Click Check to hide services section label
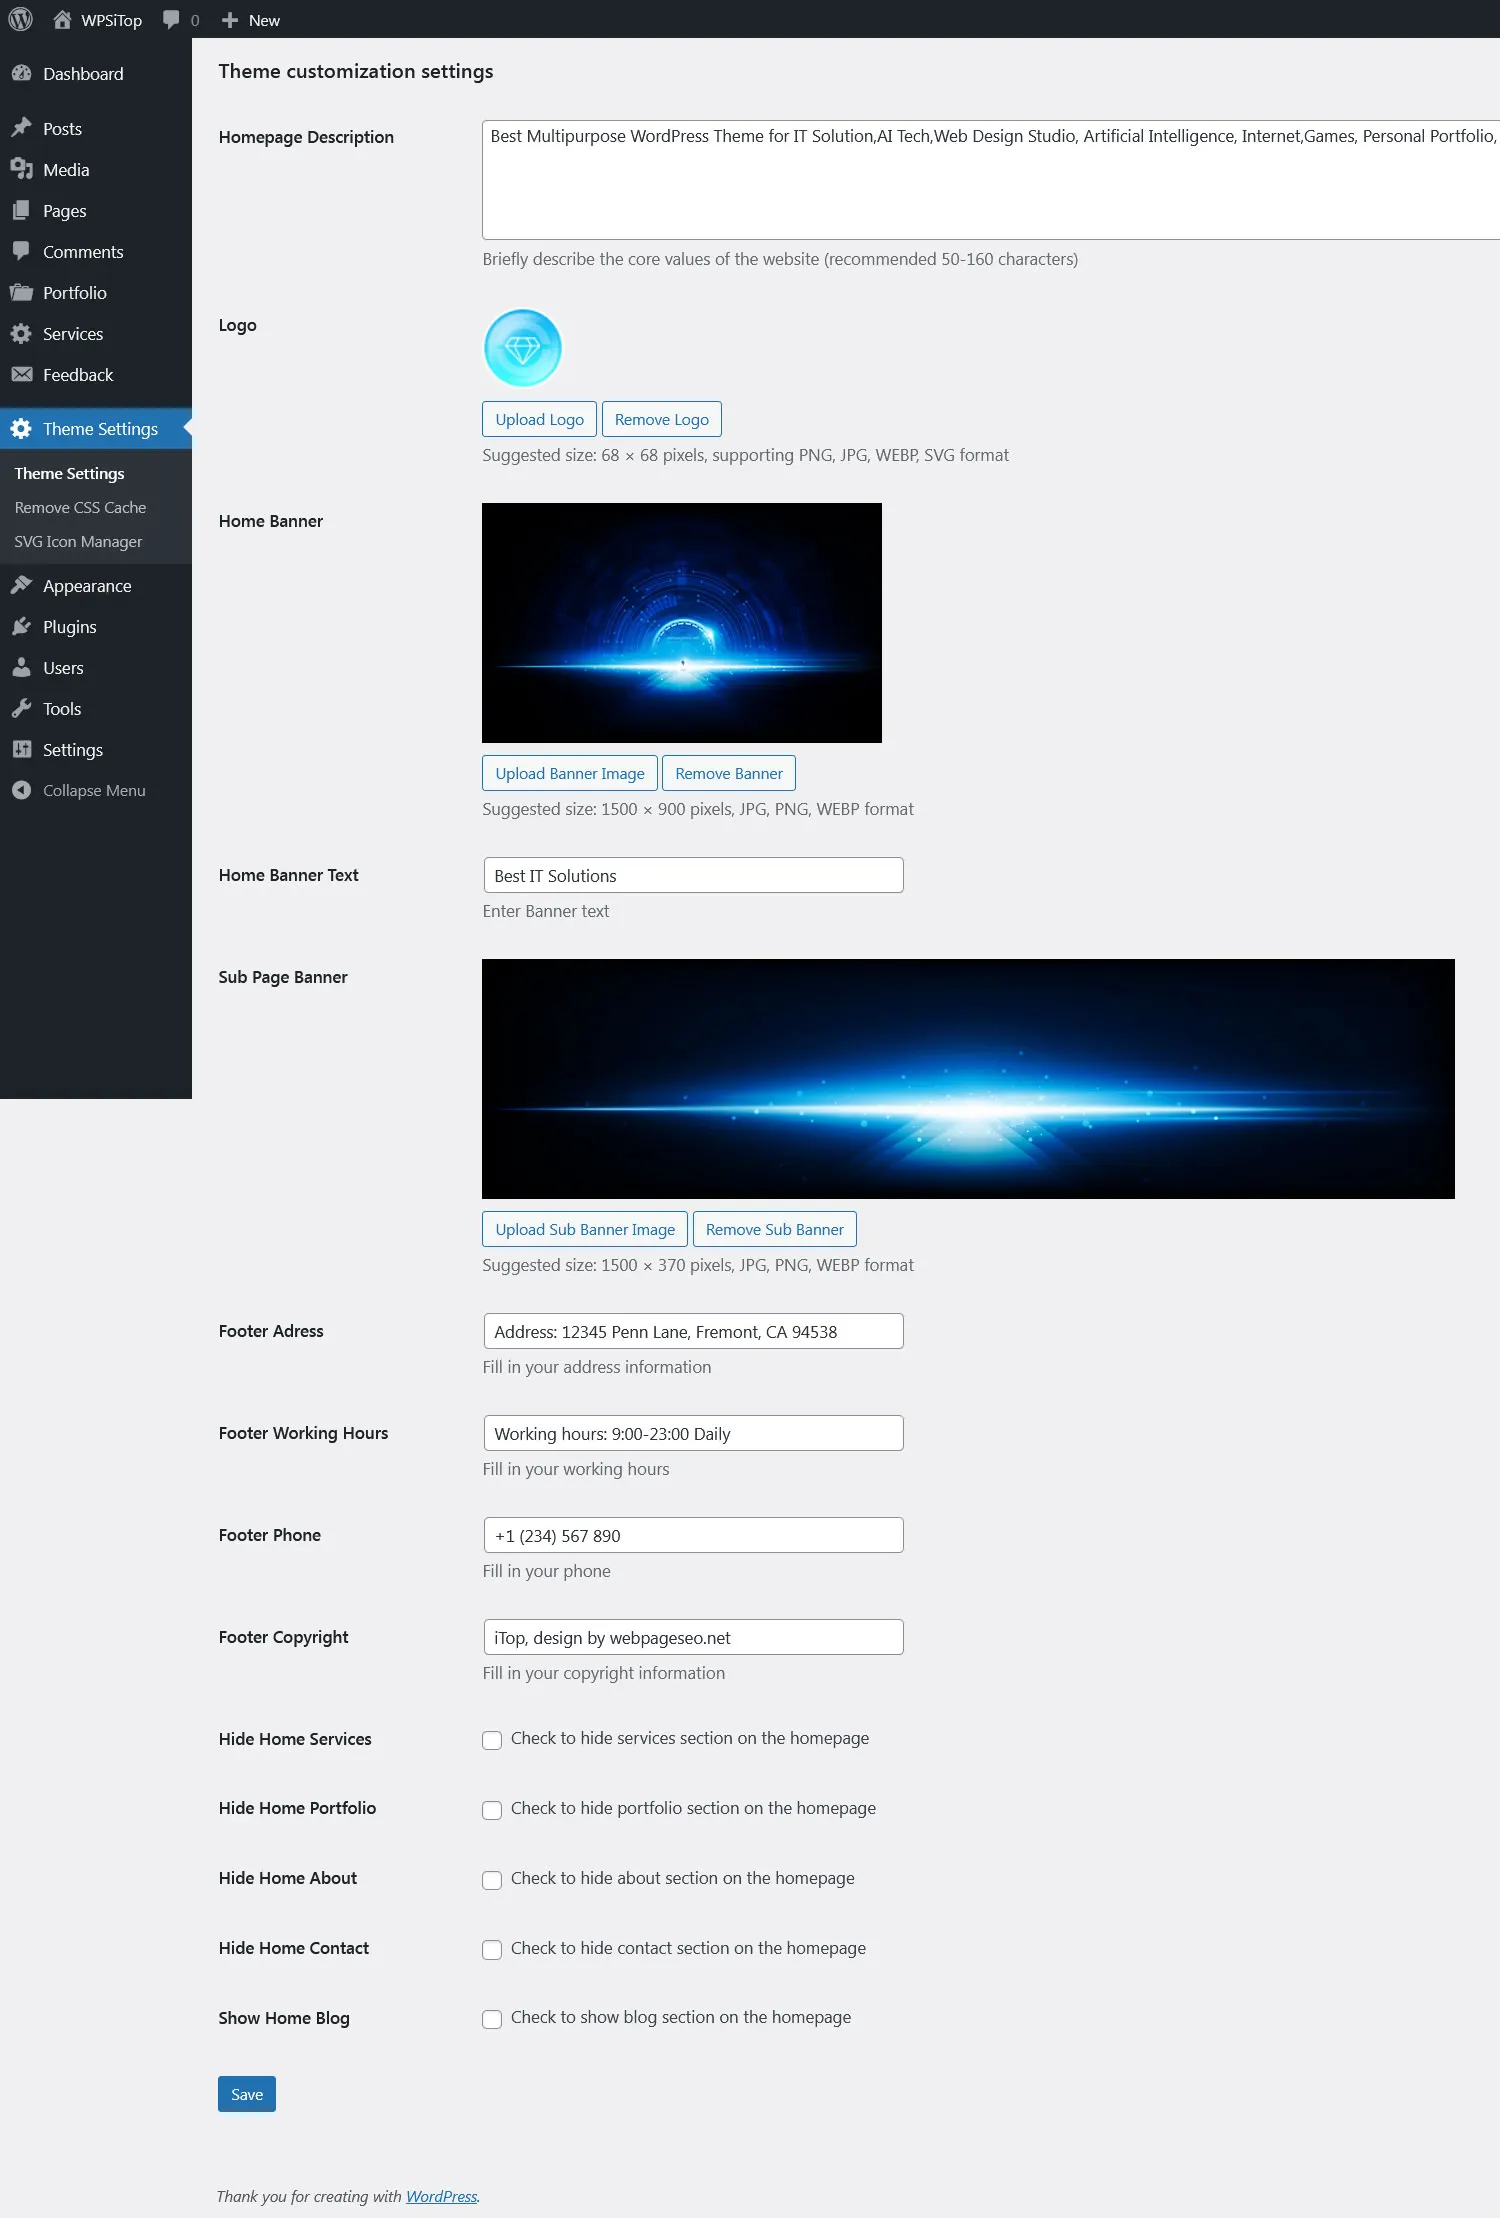The width and height of the screenshot is (1500, 2218). coord(690,1738)
